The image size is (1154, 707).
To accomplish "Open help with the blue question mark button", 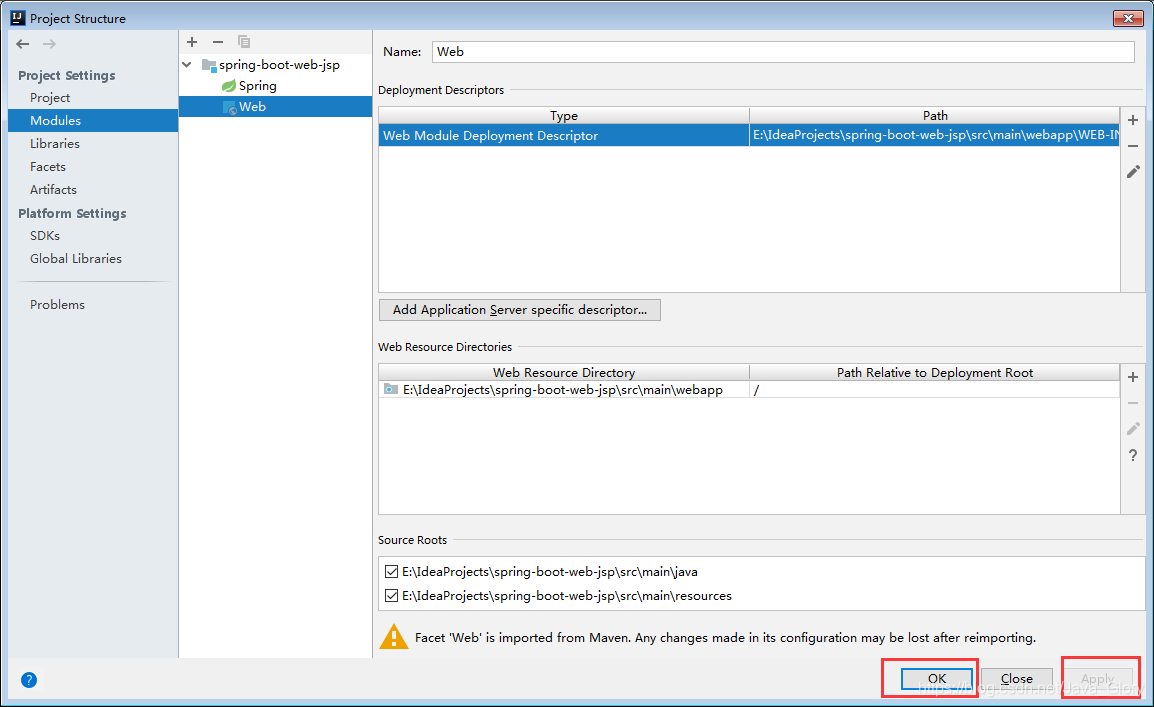I will 29,680.
